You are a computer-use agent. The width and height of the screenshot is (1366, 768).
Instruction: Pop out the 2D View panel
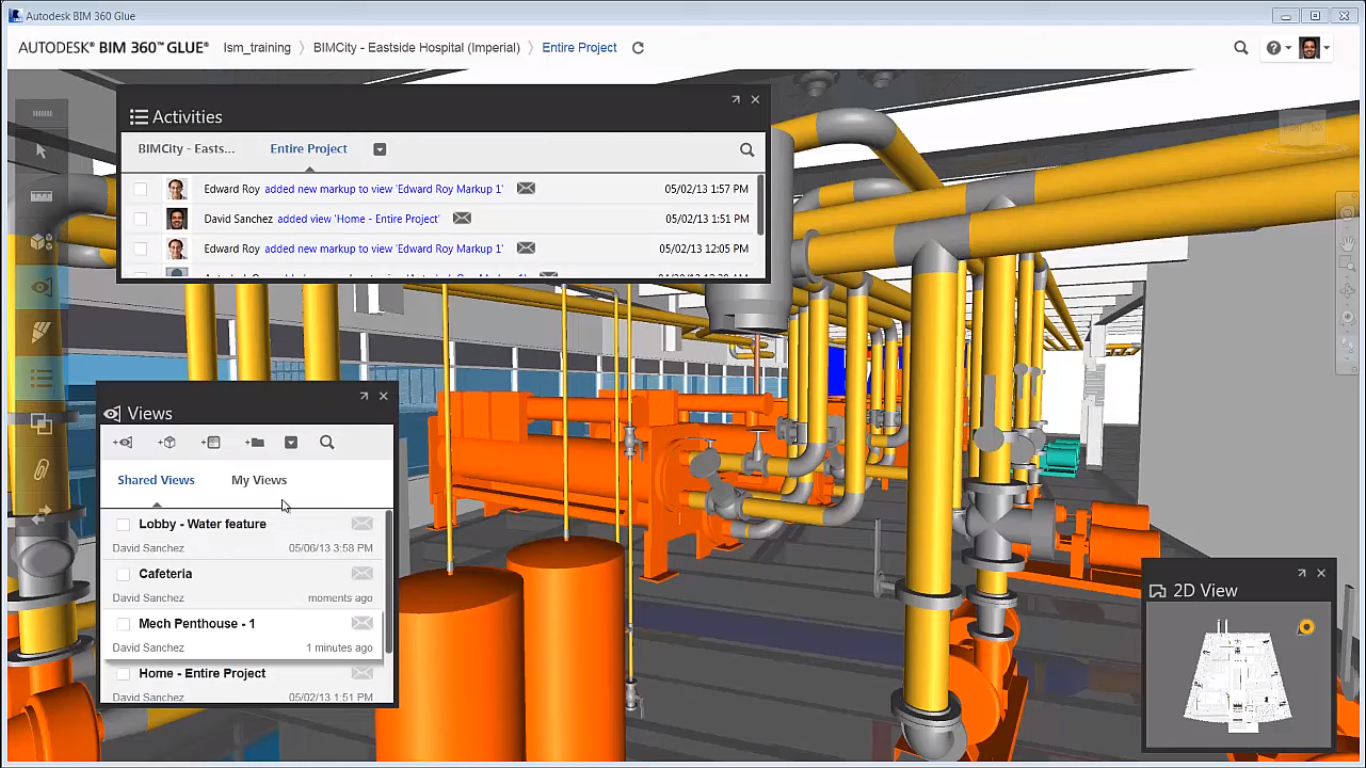(x=1302, y=573)
